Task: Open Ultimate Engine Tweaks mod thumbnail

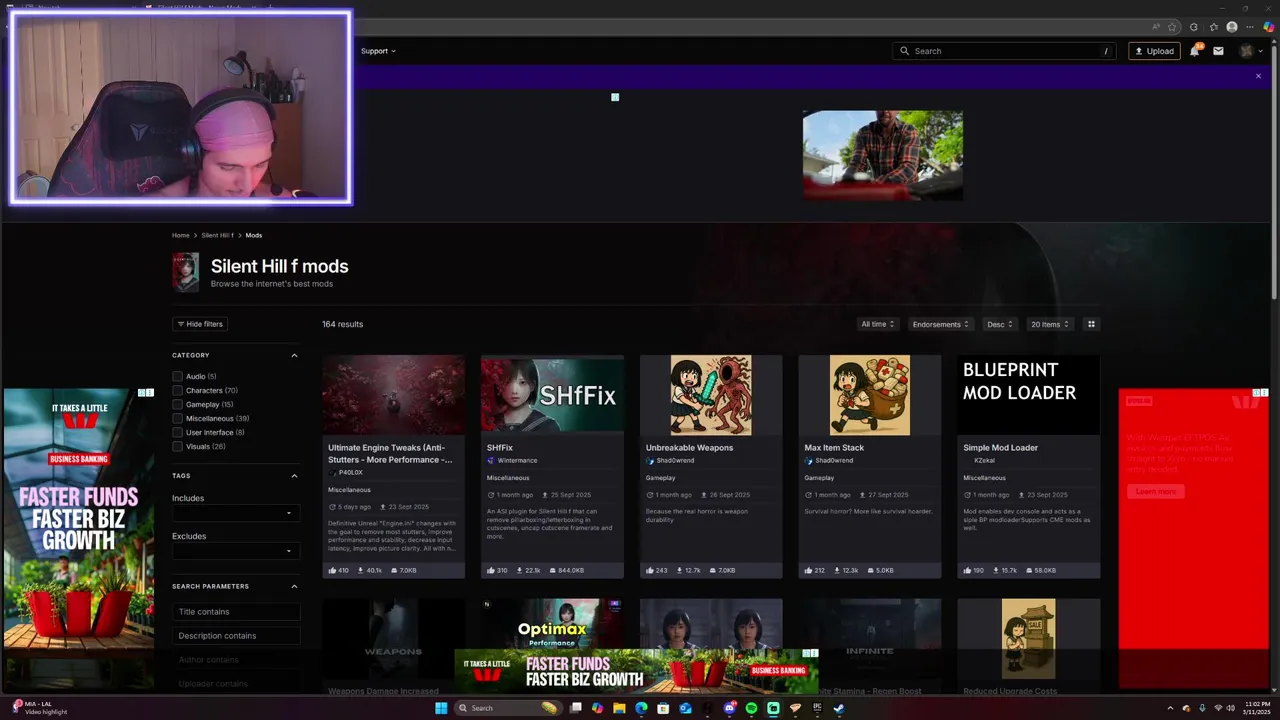Action: click(393, 394)
